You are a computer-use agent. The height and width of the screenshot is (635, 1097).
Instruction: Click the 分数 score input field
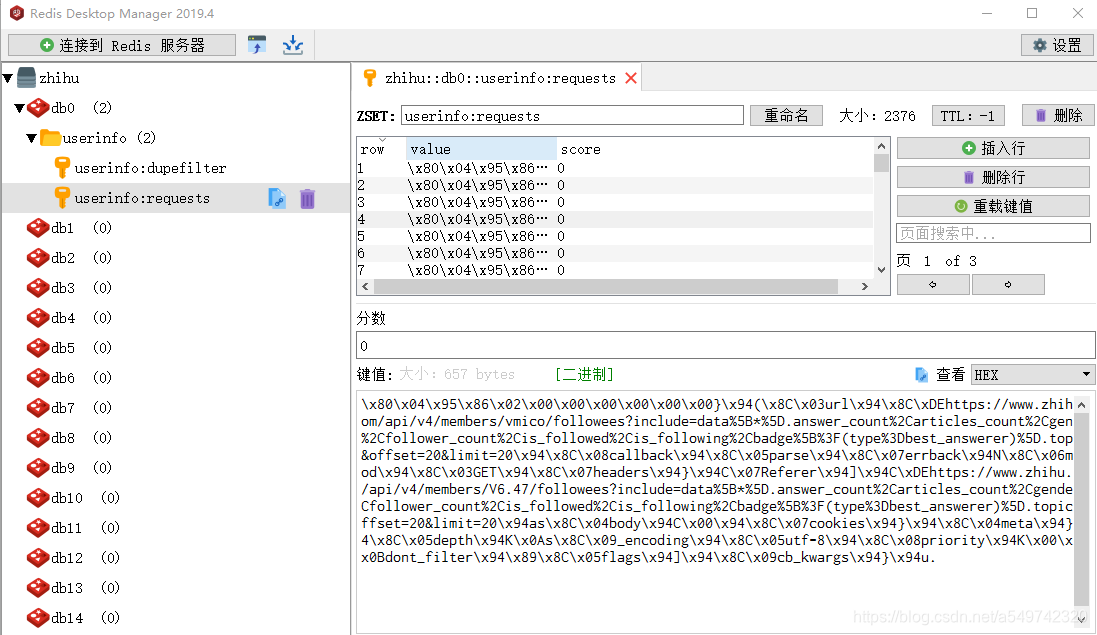(x=726, y=345)
